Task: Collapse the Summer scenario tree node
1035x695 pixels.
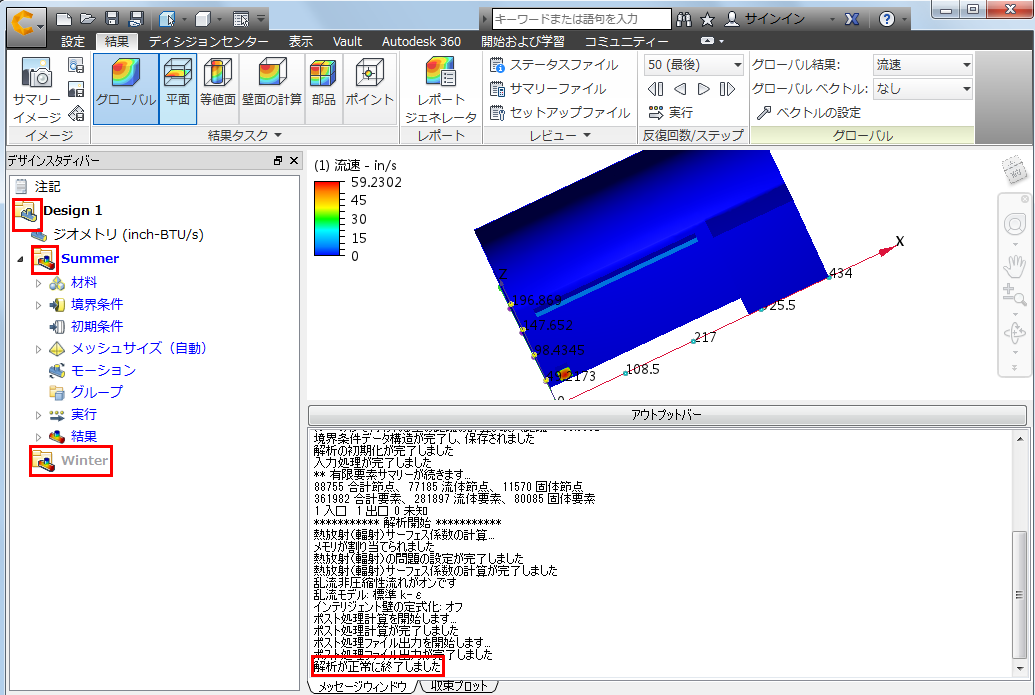Action: pos(20,259)
